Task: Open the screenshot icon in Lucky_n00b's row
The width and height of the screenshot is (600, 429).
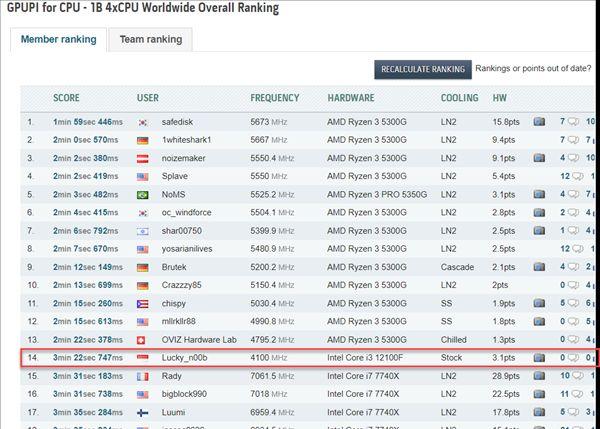Action: [x=539, y=358]
